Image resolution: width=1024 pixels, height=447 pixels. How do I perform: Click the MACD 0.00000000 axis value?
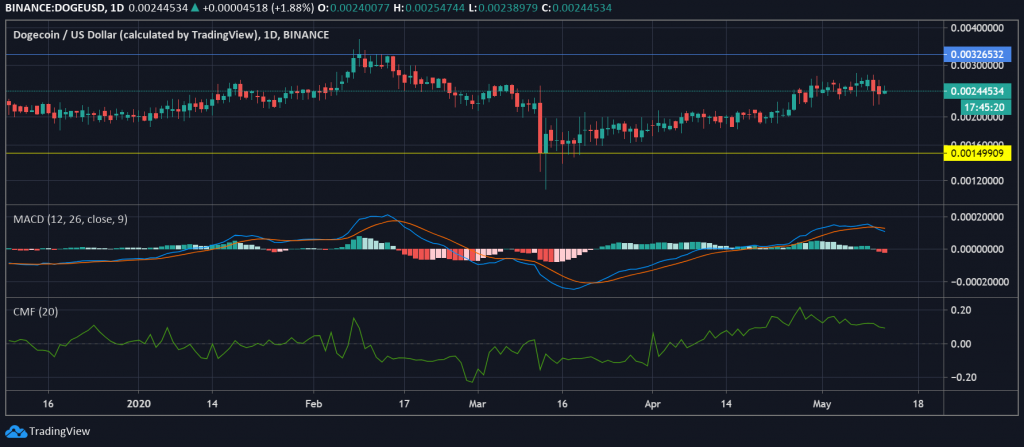tap(978, 249)
